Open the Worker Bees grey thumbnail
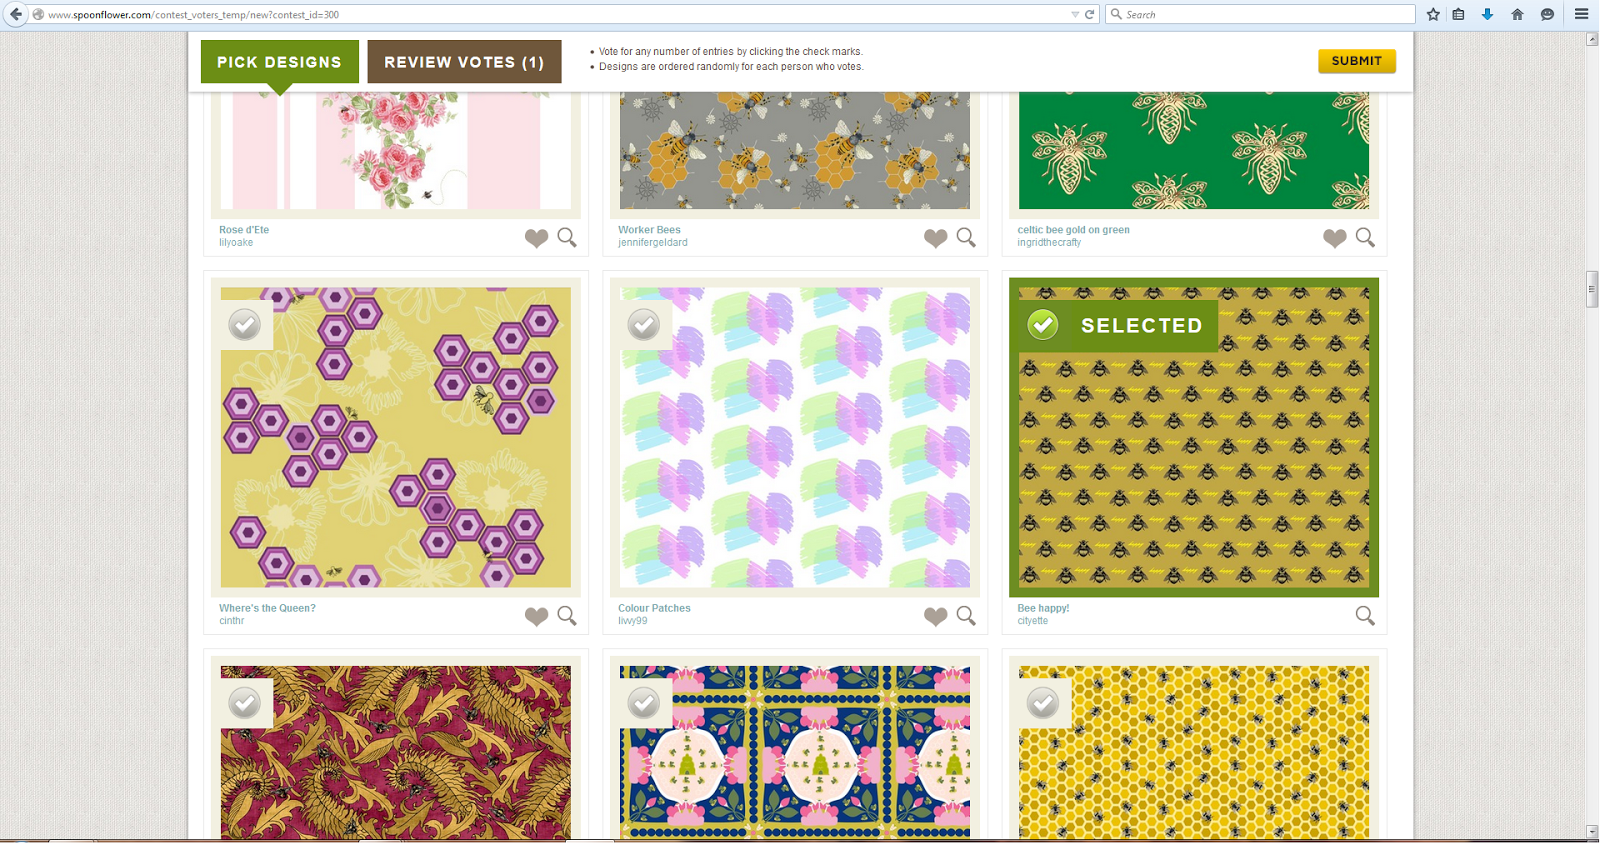 pyautogui.click(x=795, y=150)
